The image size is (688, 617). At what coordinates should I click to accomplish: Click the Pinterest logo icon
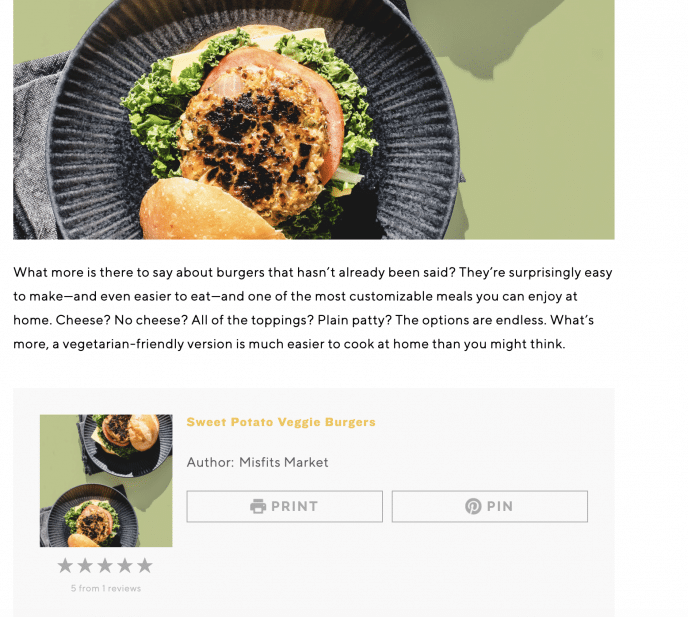[x=473, y=506]
